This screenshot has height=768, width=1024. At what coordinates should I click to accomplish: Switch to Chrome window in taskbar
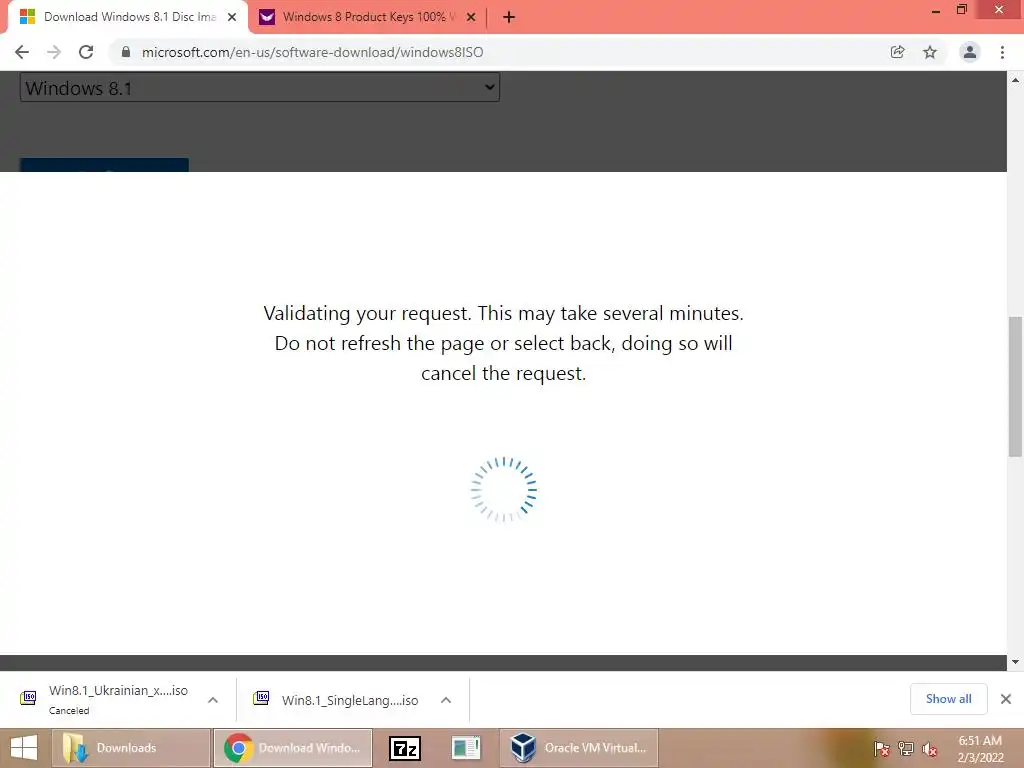click(x=293, y=748)
